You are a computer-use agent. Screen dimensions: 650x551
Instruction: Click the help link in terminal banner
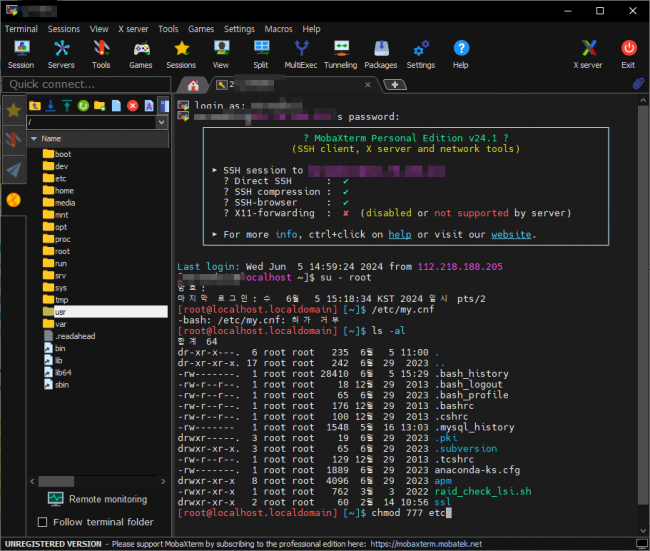click(x=400, y=235)
